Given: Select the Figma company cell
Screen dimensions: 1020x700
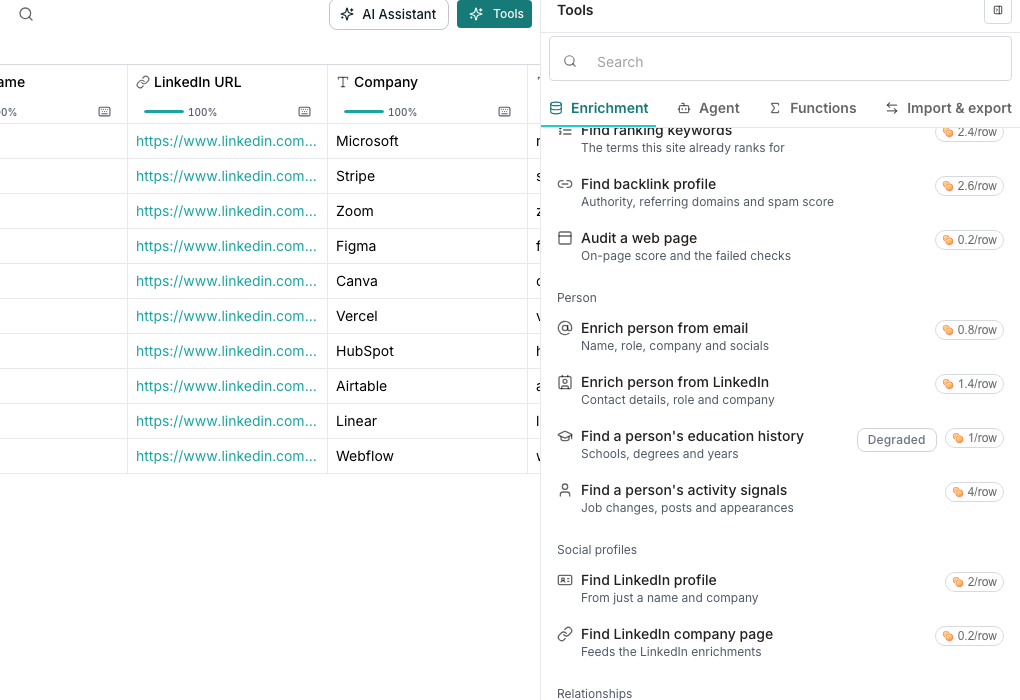Looking at the screenshot, I should click(427, 247).
